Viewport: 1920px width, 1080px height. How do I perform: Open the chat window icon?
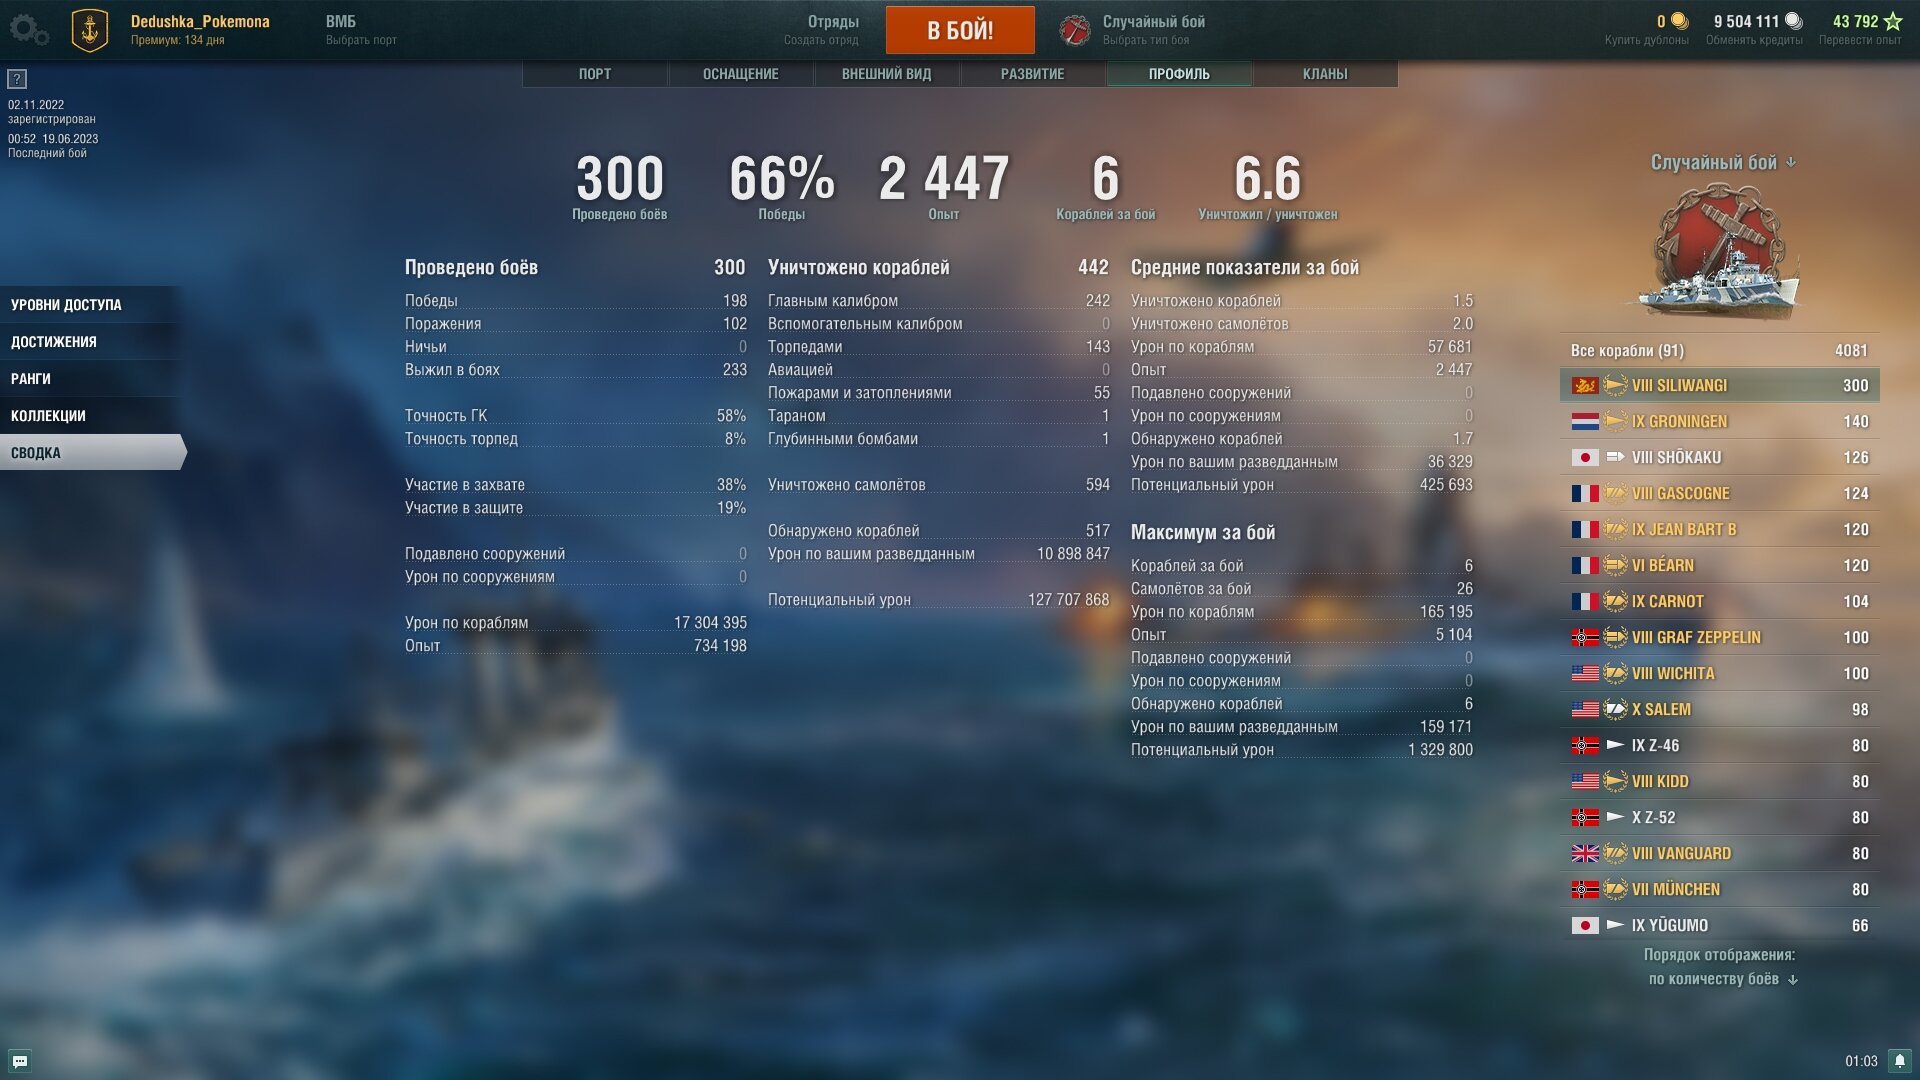pos(20,1061)
